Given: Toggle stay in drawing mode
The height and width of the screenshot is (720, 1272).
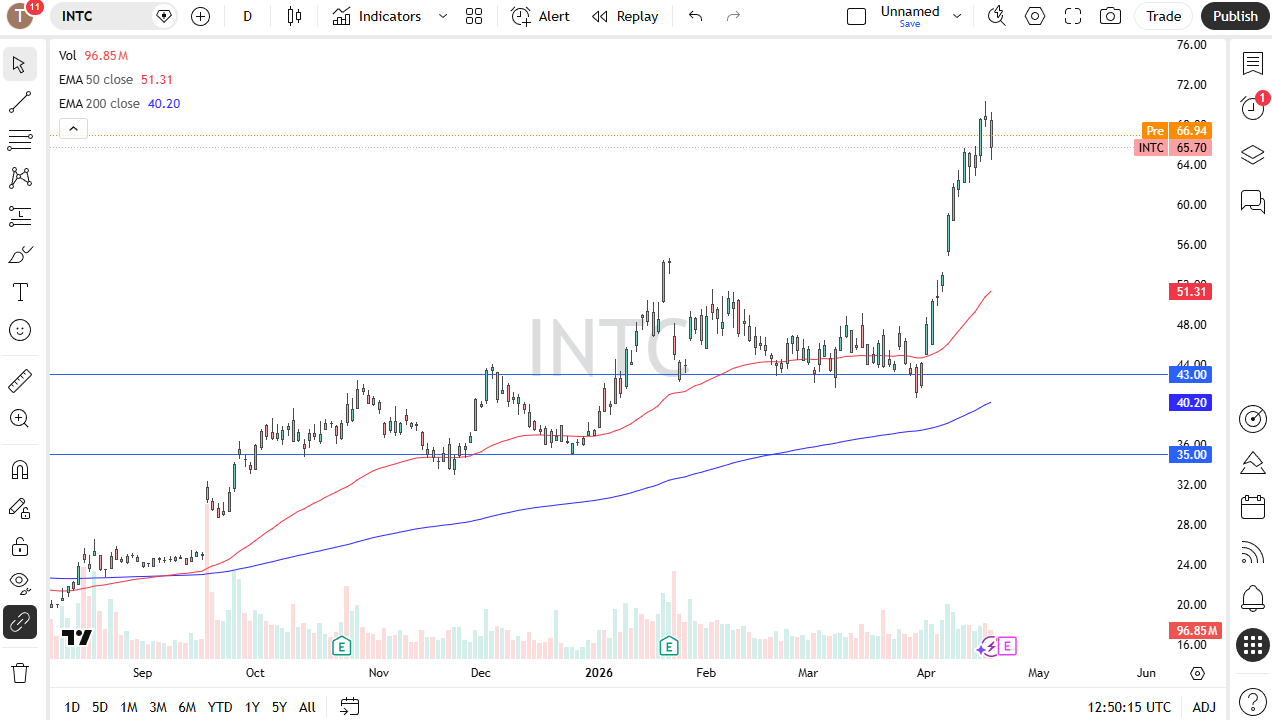Looking at the screenshot, I should click(19, 508).
